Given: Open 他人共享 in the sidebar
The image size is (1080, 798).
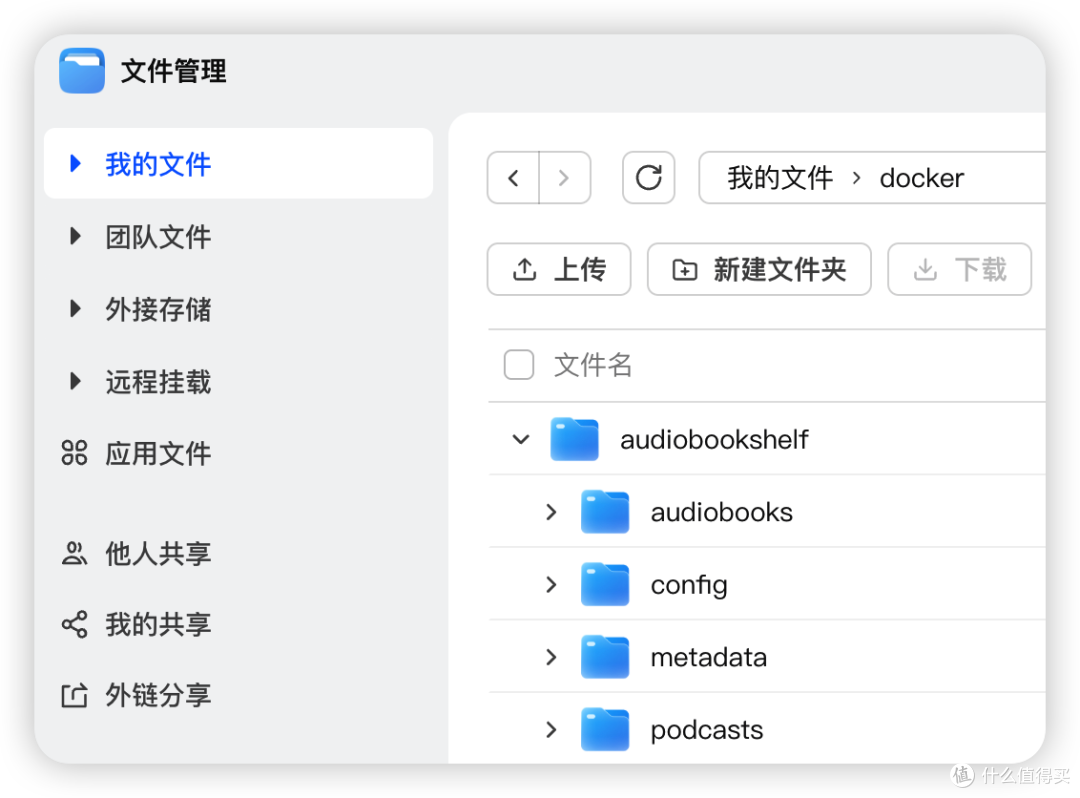Looking at the screenshot, I should 158,554.
